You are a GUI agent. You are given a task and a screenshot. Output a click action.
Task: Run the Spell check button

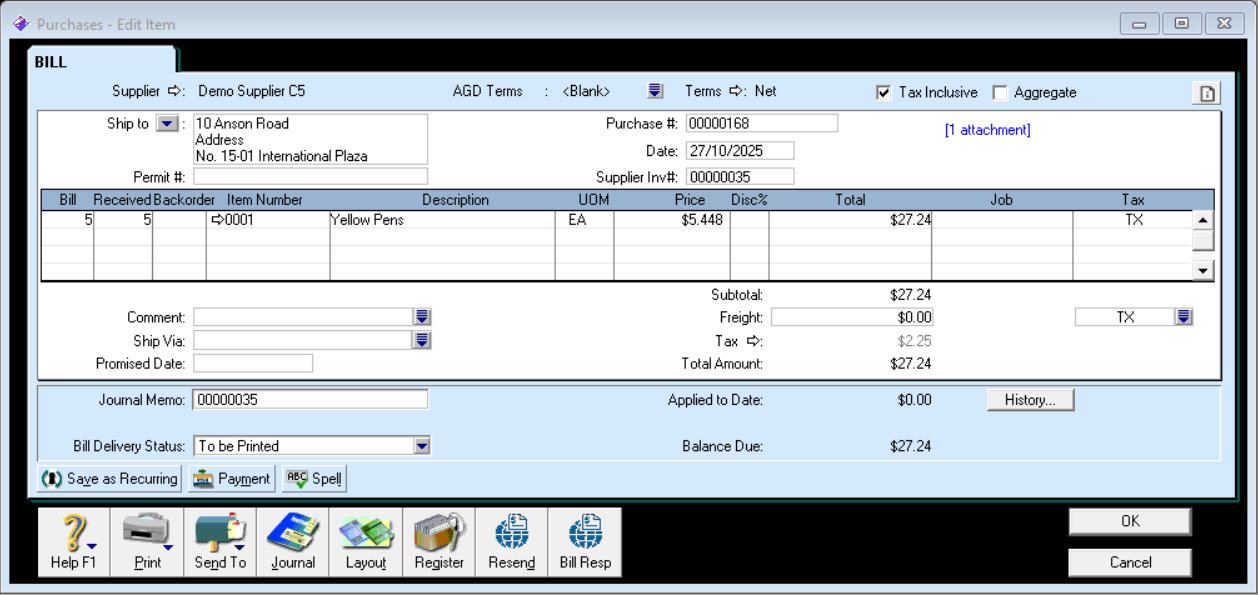314,479
